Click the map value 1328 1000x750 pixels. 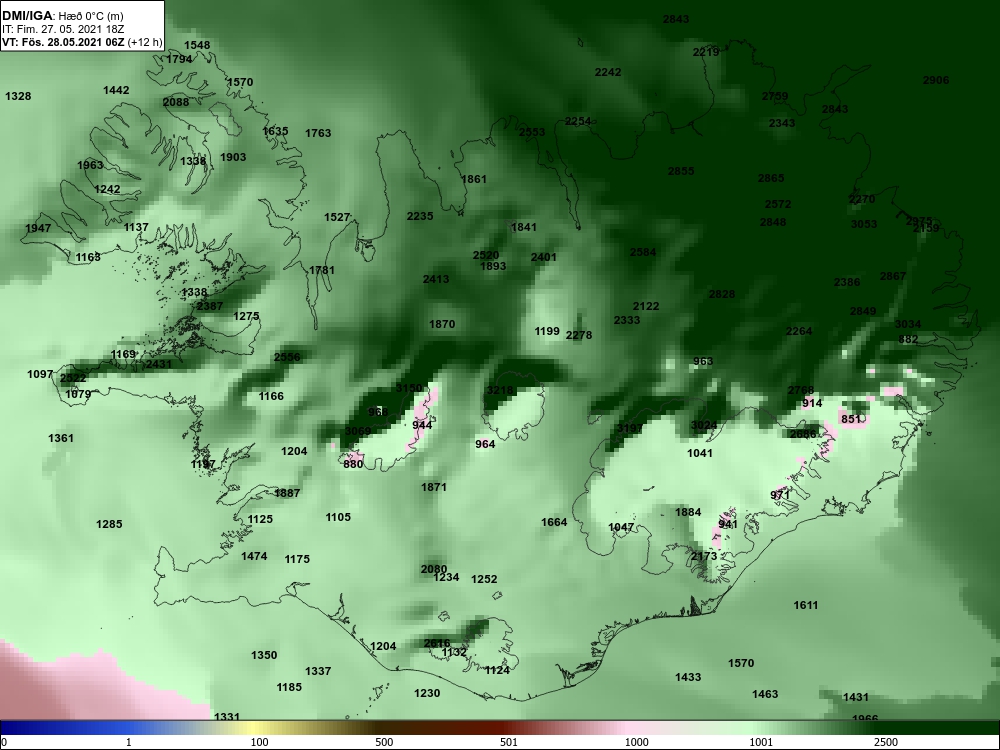coord(18,96)
